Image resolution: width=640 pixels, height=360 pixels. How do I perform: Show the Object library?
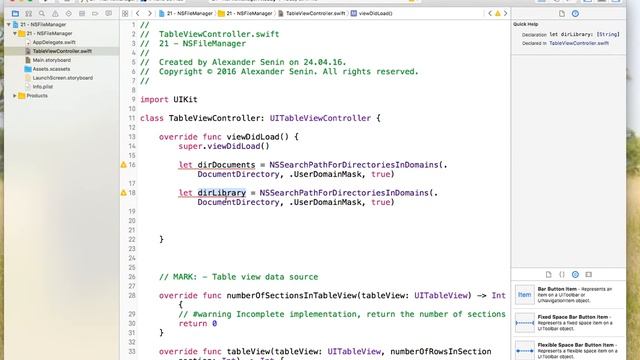pyautogui.click(x=575, y=274)
